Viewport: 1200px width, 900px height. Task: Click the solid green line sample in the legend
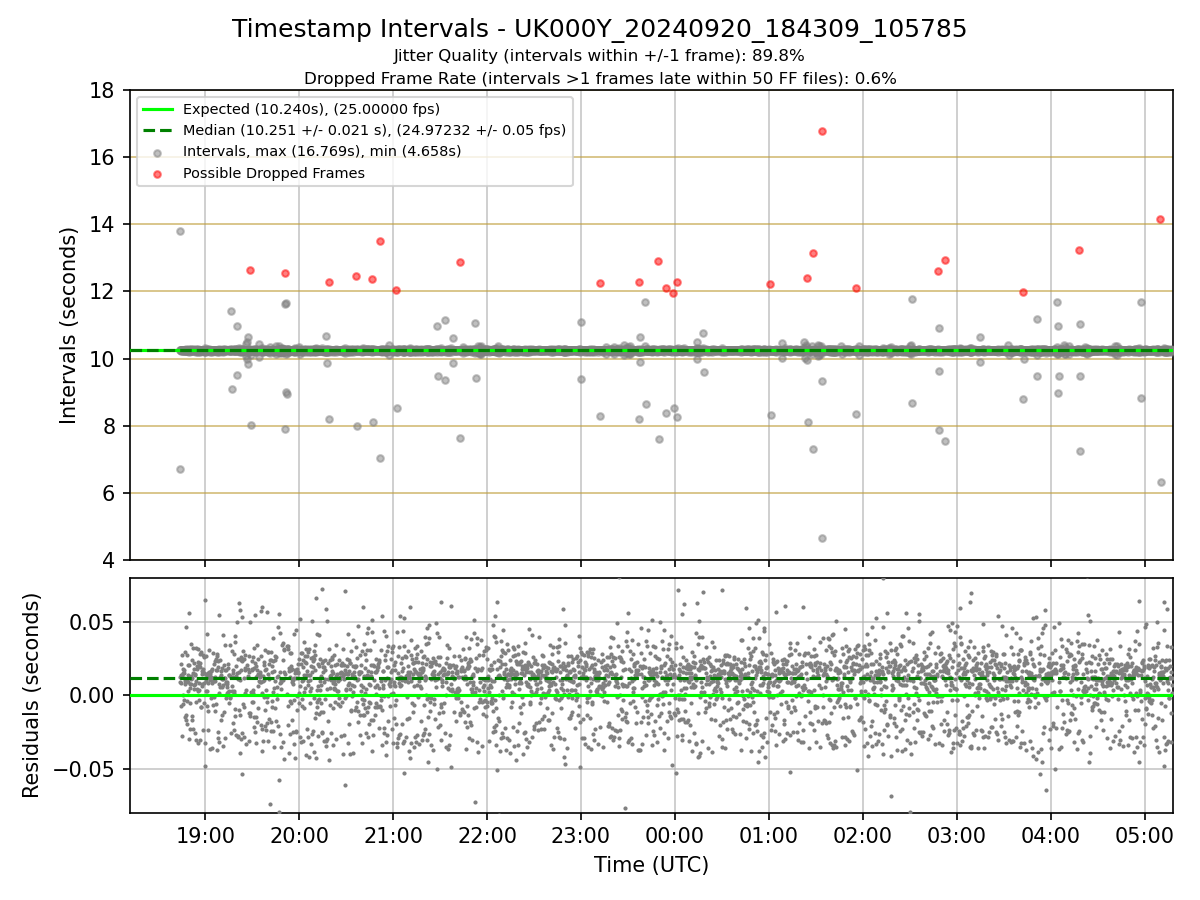coord(159,109)
